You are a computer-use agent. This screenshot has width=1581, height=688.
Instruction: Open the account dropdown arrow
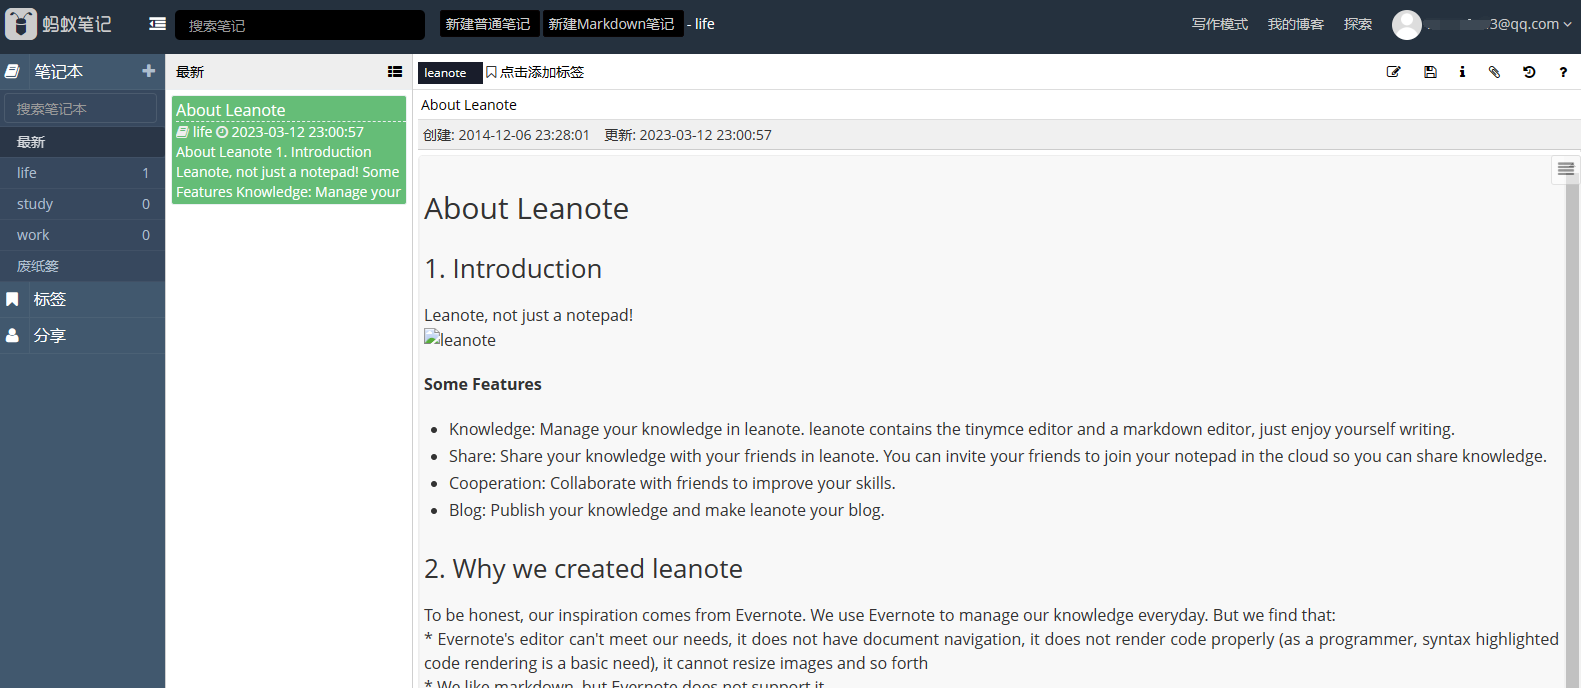pos(1567,25)
